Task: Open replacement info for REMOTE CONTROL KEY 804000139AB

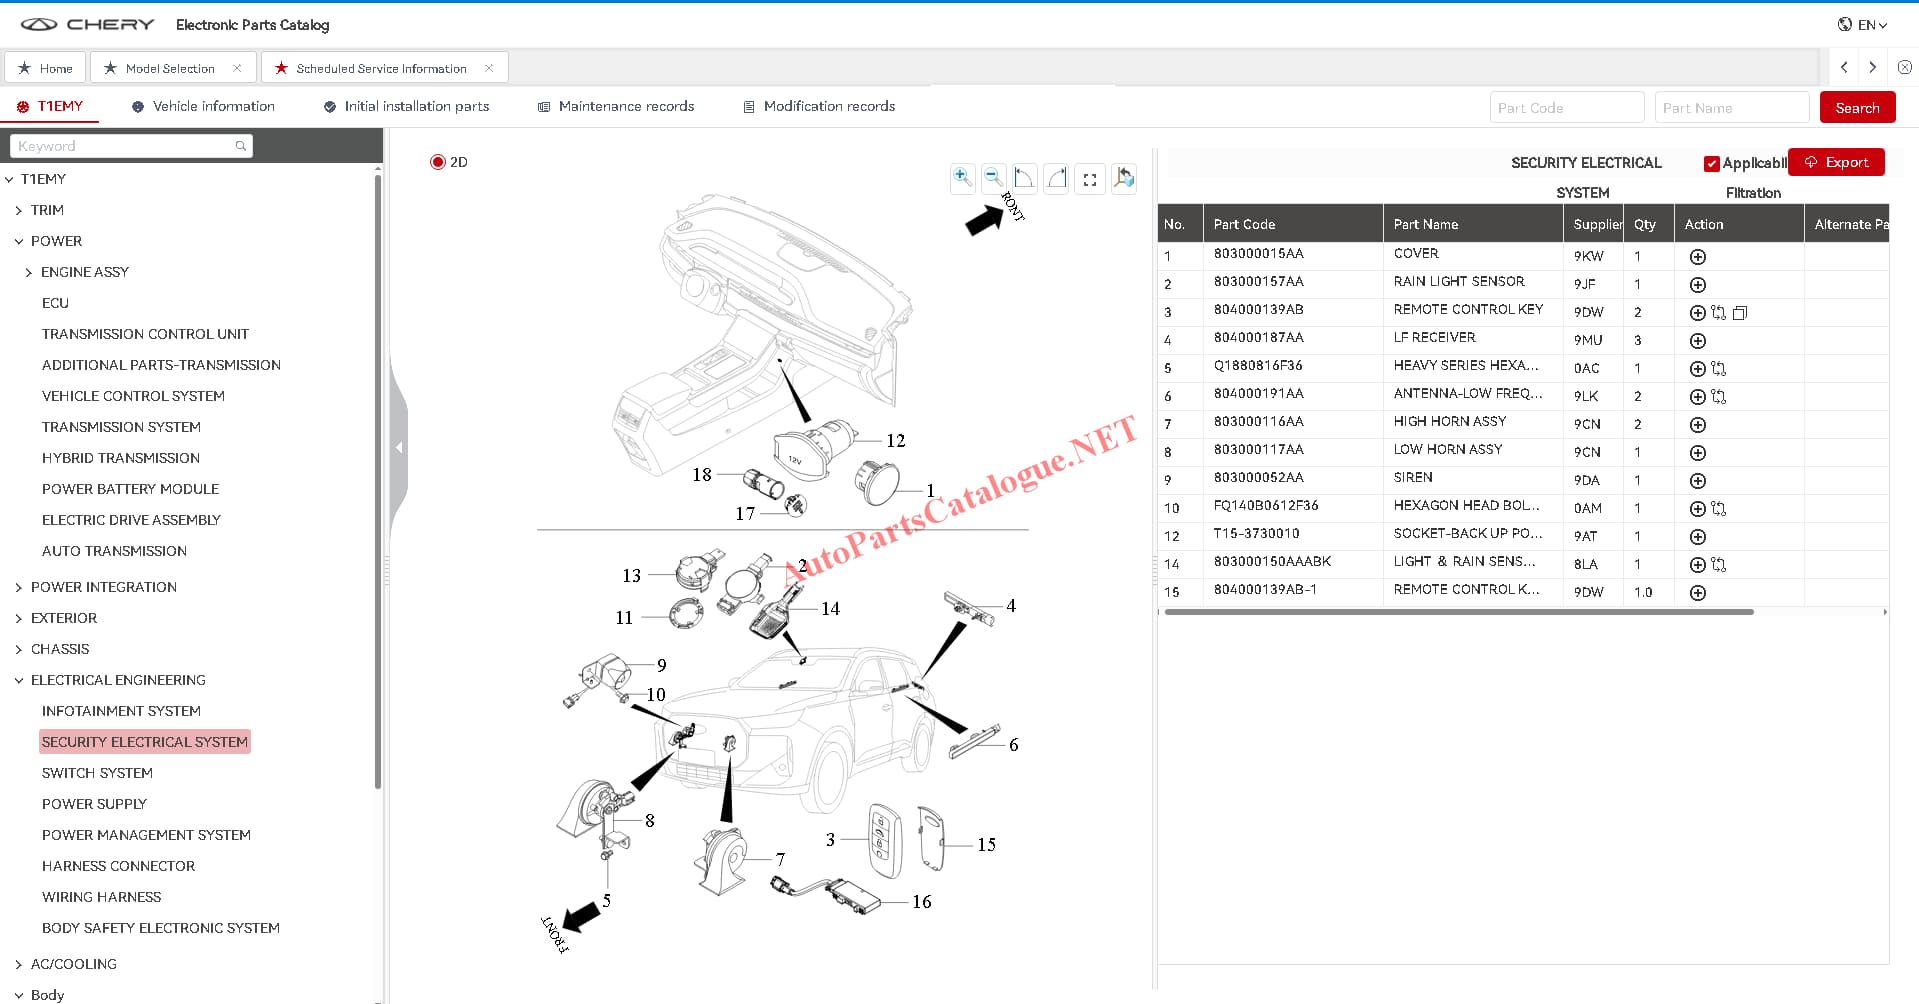Action: click(x=1718, y=313)
